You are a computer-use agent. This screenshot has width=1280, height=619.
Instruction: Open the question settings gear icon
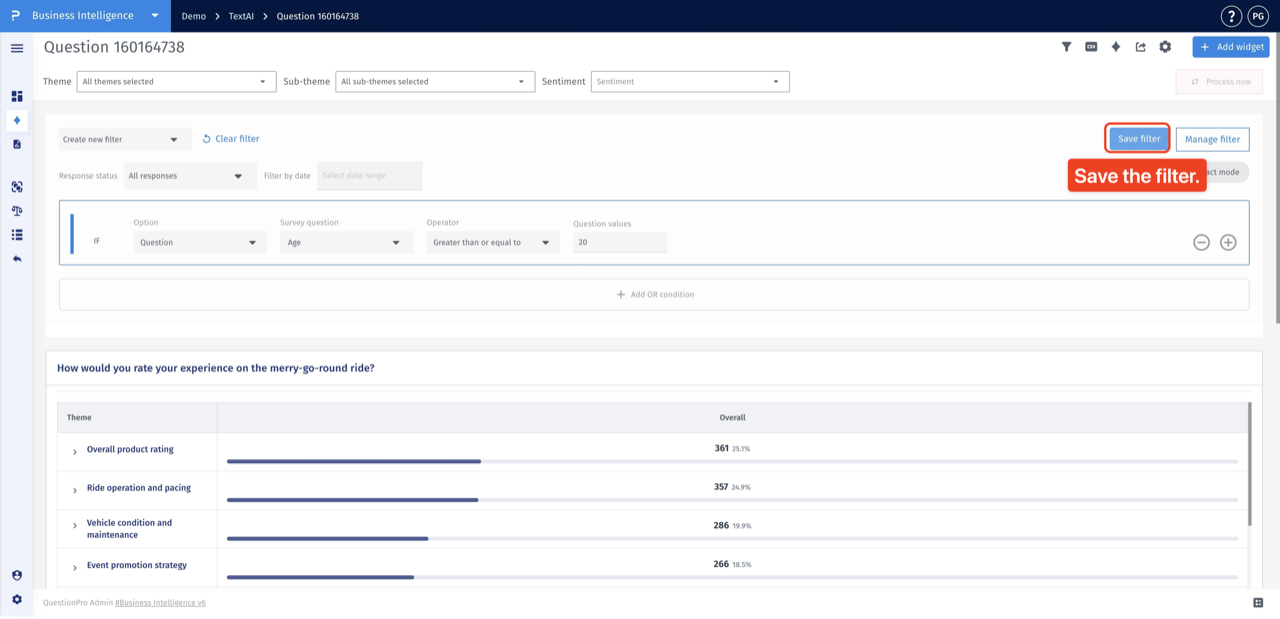coord(1165,47)
